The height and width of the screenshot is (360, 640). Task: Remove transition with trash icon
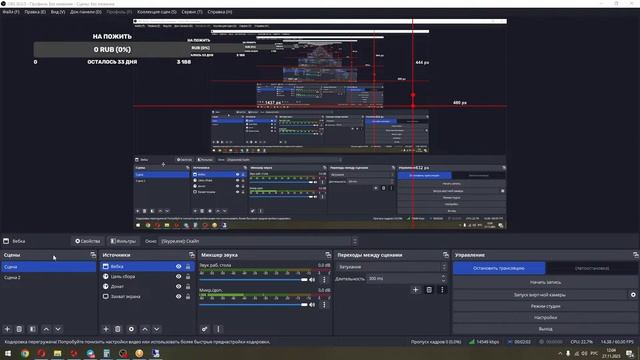[429, 290]
